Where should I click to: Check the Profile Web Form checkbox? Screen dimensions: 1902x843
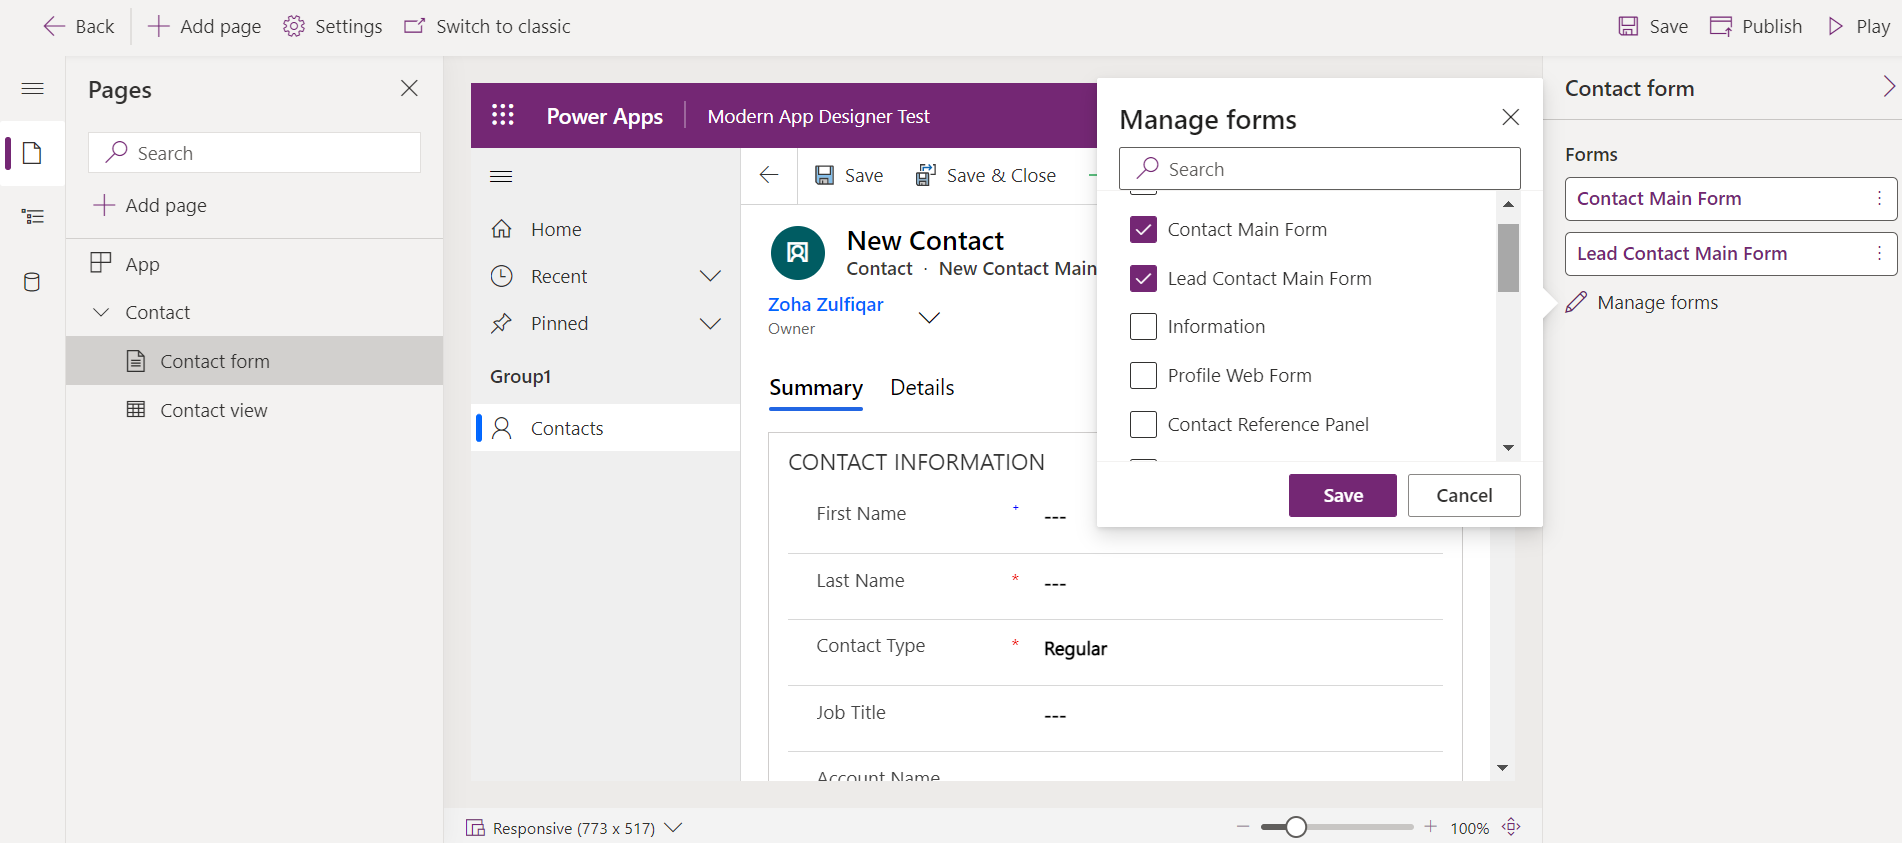point(1143,375)
